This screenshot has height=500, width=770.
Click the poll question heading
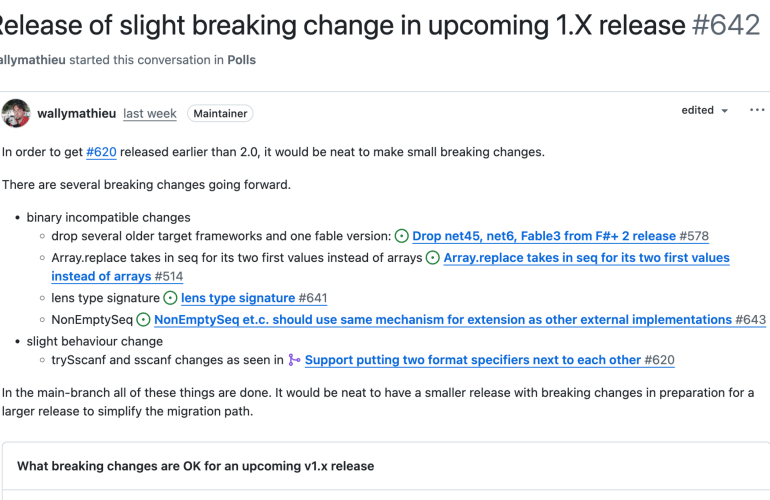196,466
